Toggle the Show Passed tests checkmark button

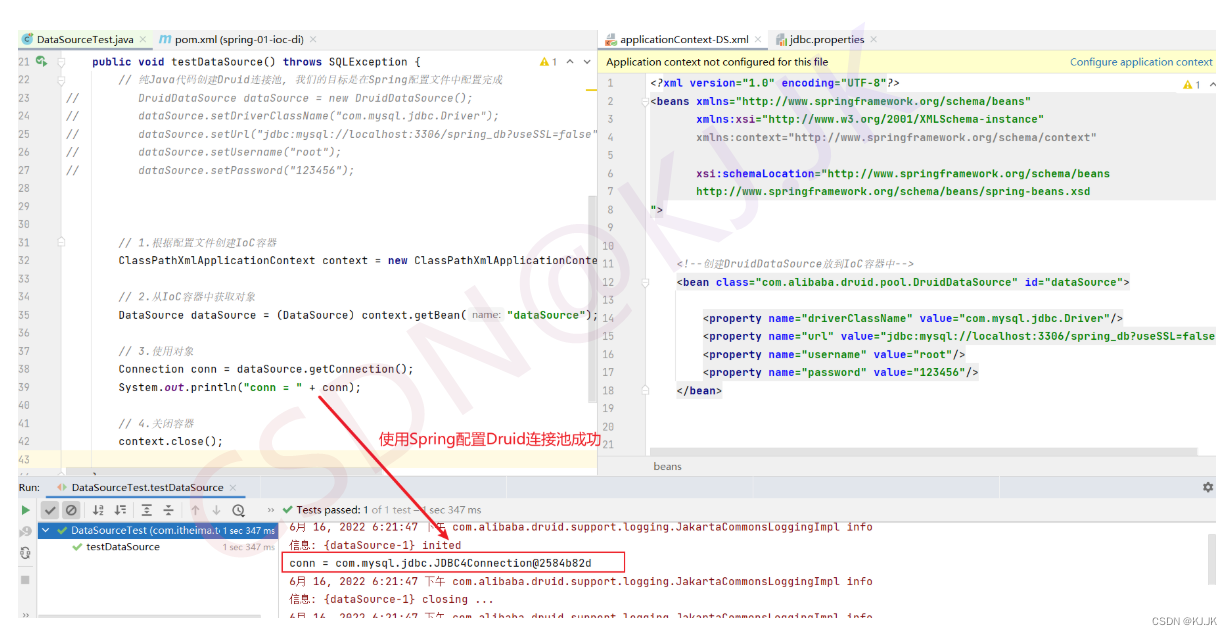(x=50, y=510)
